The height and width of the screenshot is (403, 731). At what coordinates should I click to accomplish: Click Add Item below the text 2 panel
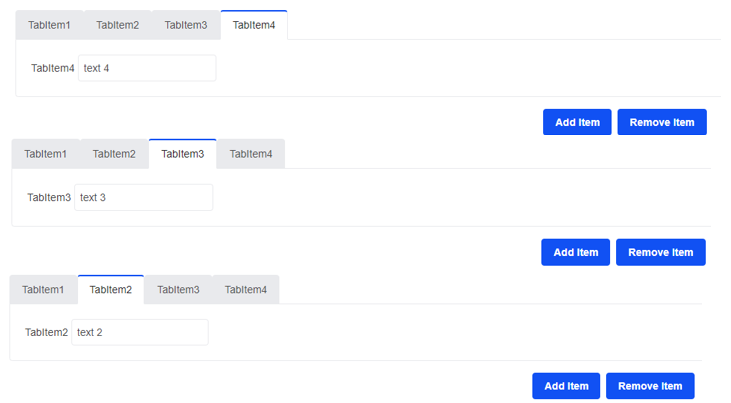[x=566, y=386]
